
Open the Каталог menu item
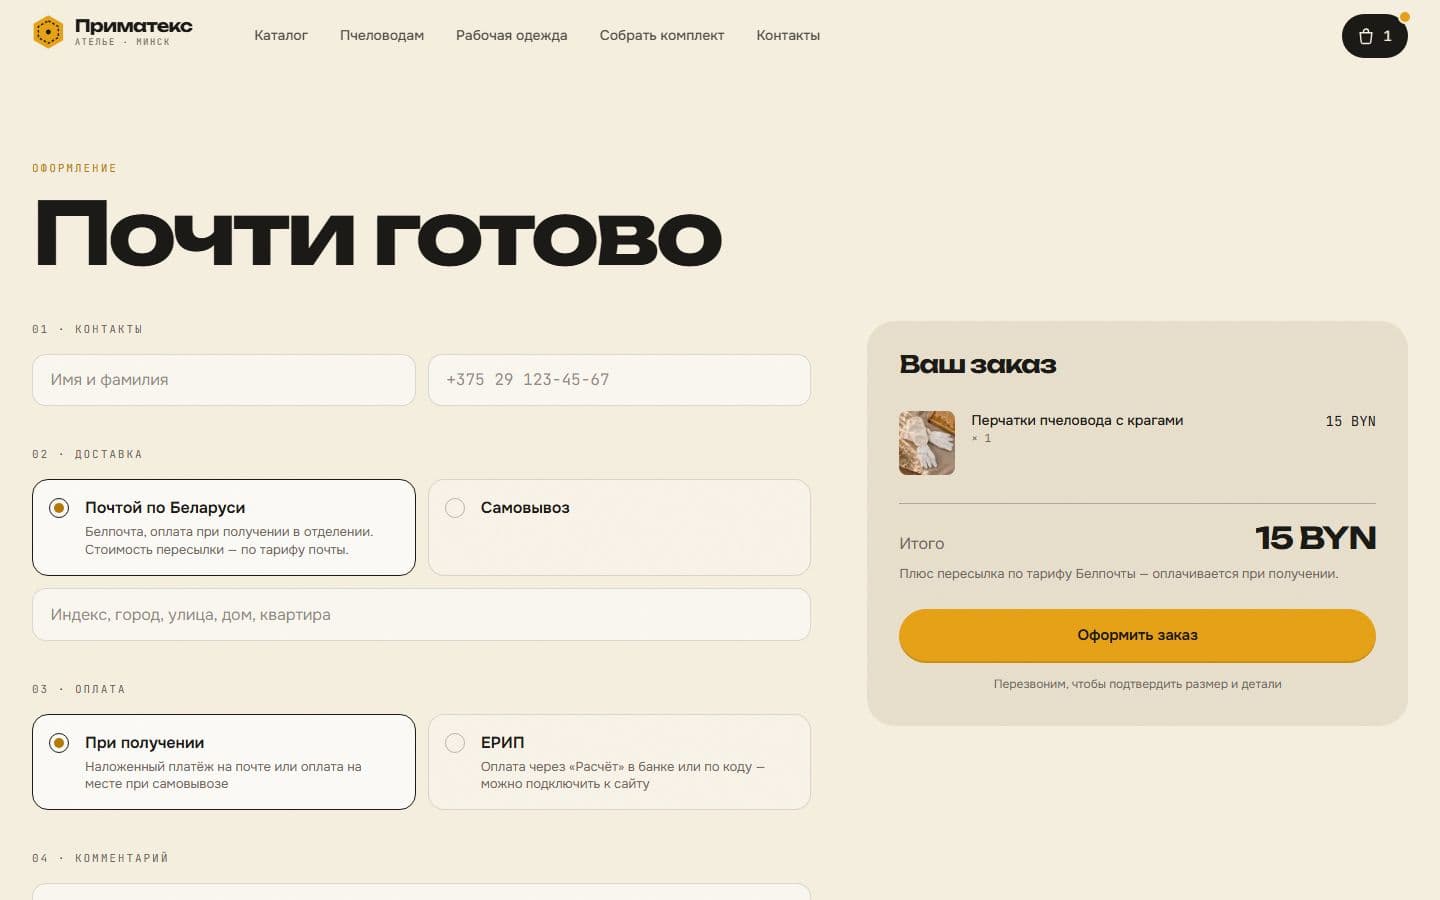click(281, 35)
